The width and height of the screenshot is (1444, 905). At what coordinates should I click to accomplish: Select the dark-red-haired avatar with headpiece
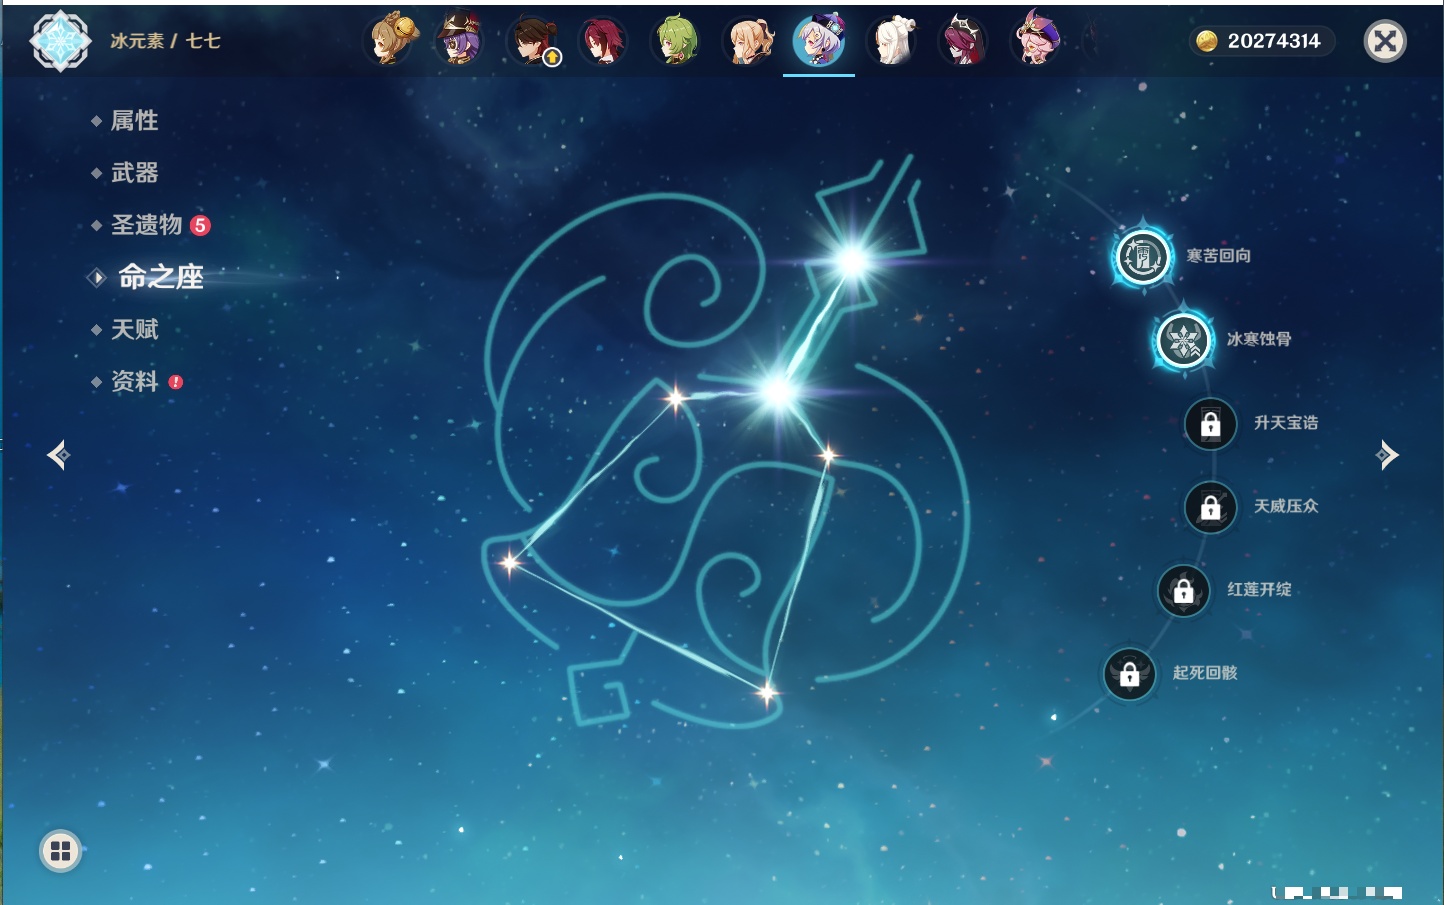(x=963, y=41)
